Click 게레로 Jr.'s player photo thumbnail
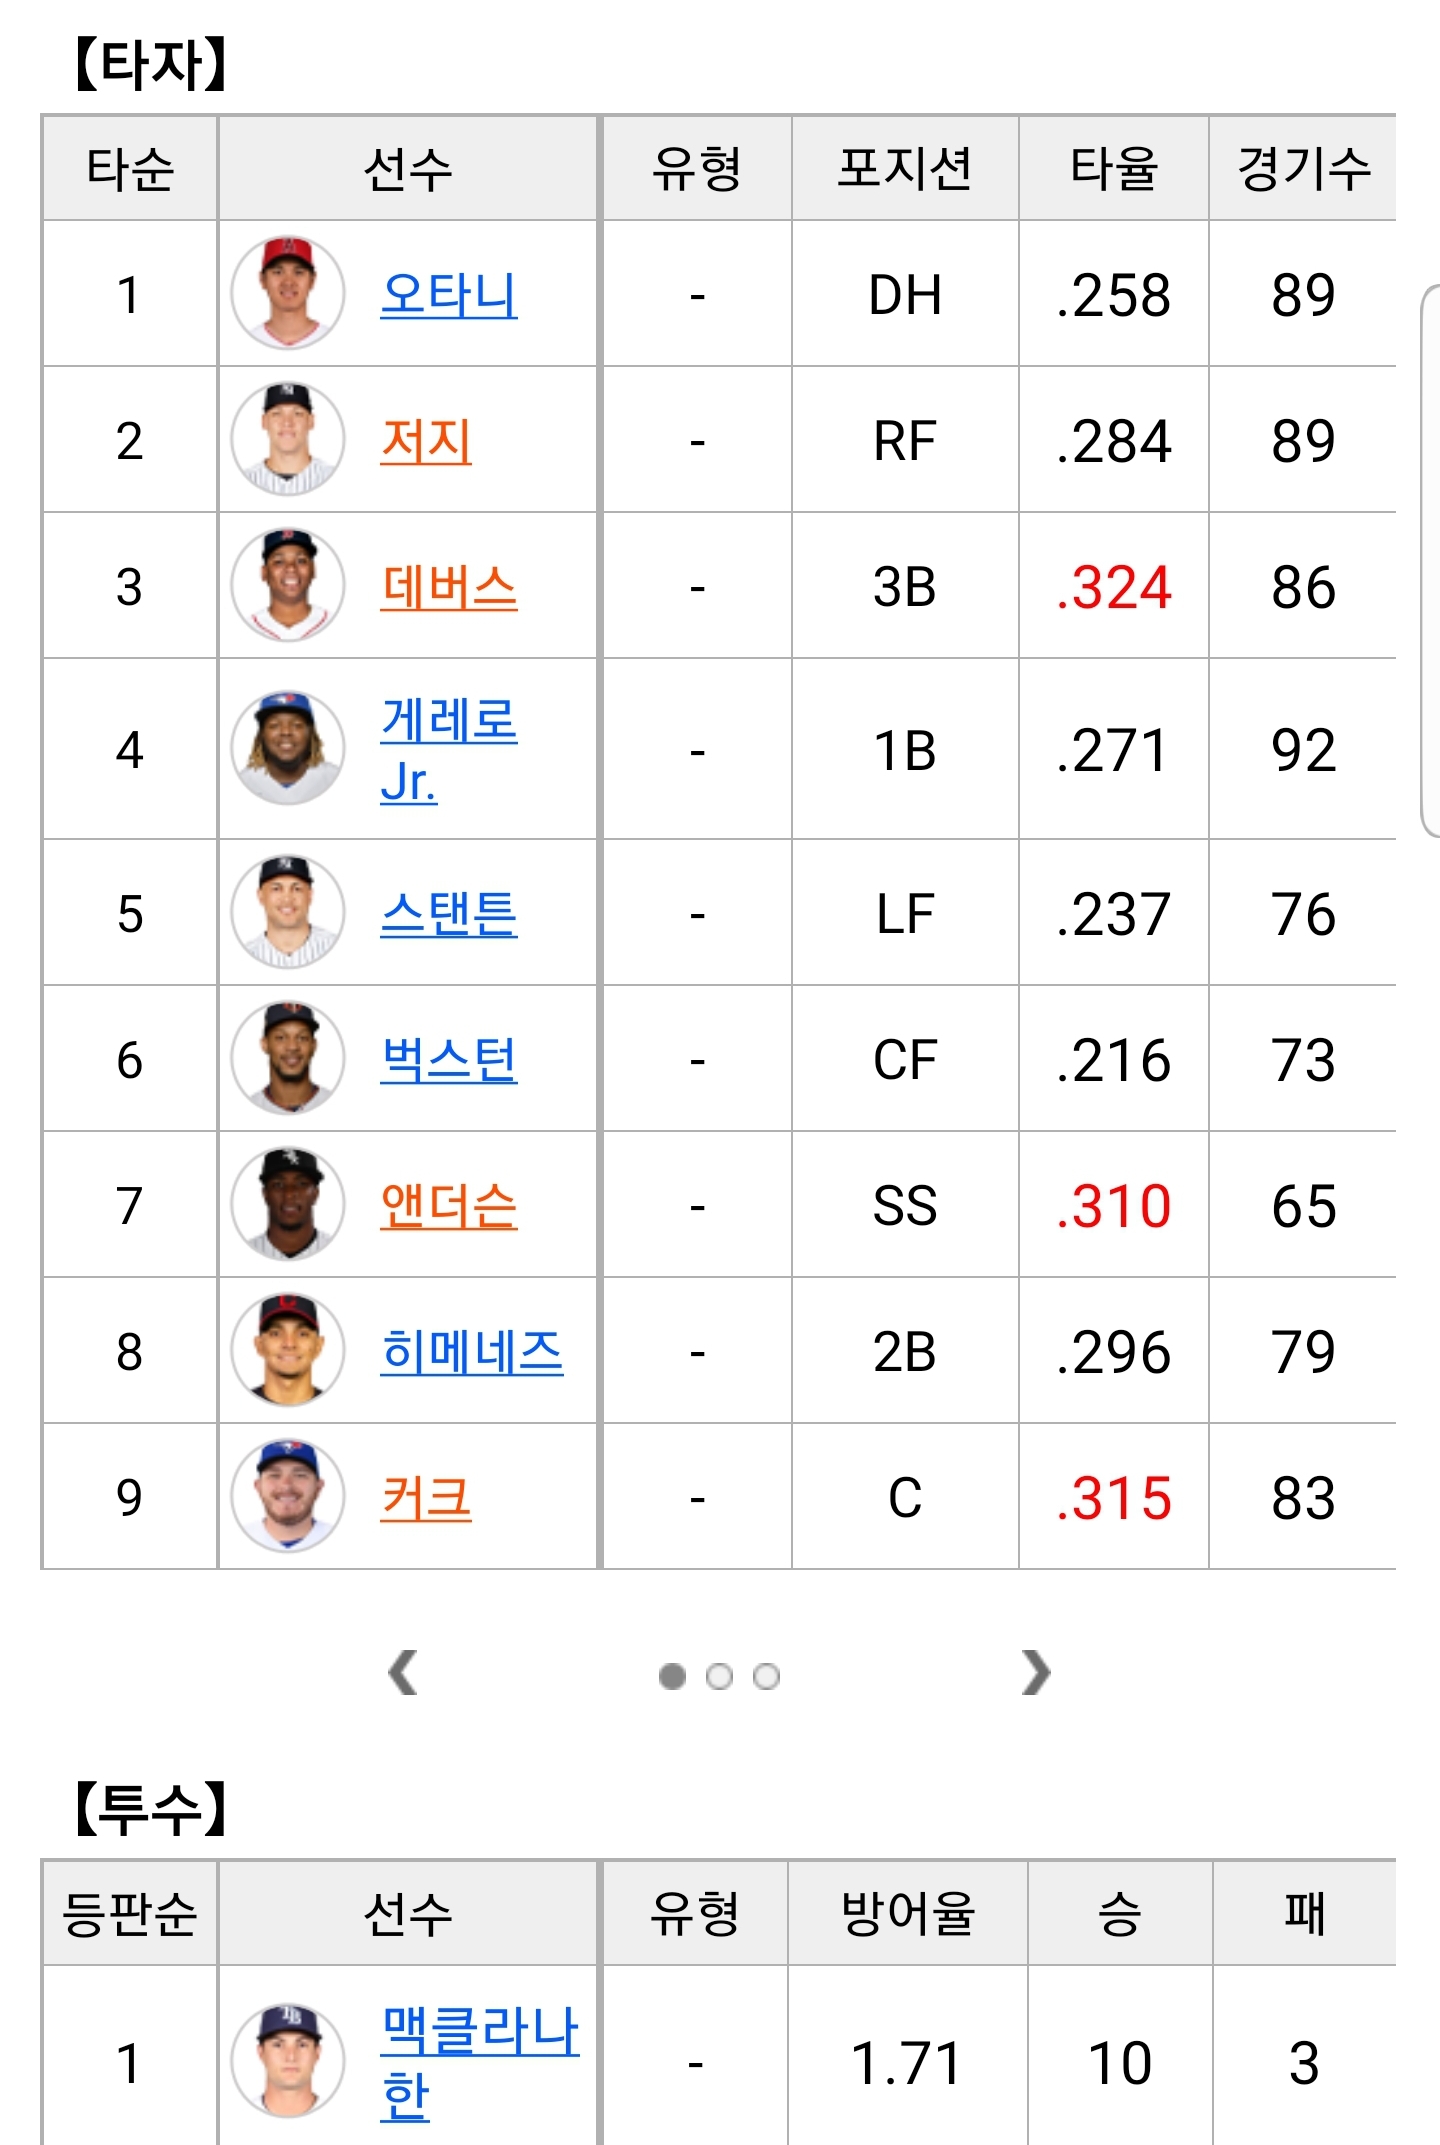This screenshot has height=2145, width=1440. (x=288, y=748)
